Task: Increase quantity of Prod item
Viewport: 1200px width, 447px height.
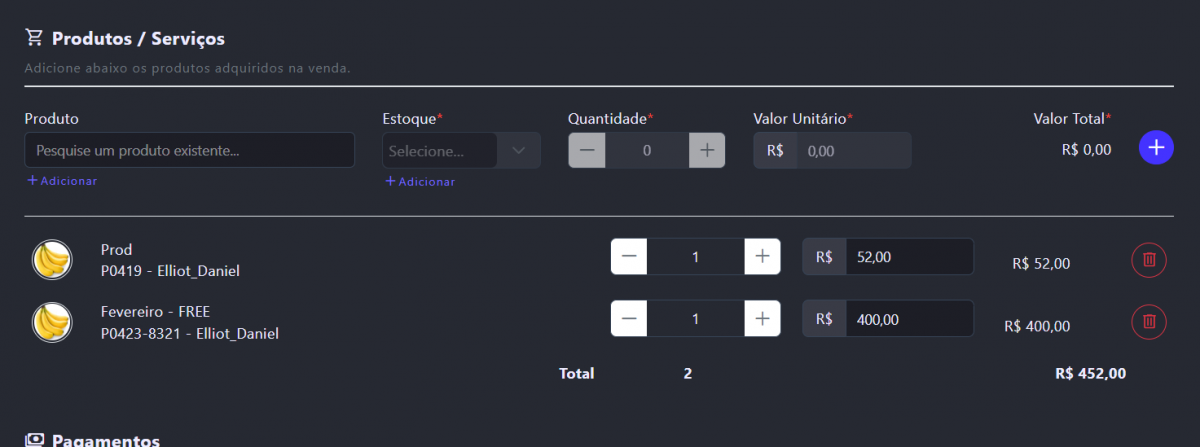Action: tap(762, 257)
